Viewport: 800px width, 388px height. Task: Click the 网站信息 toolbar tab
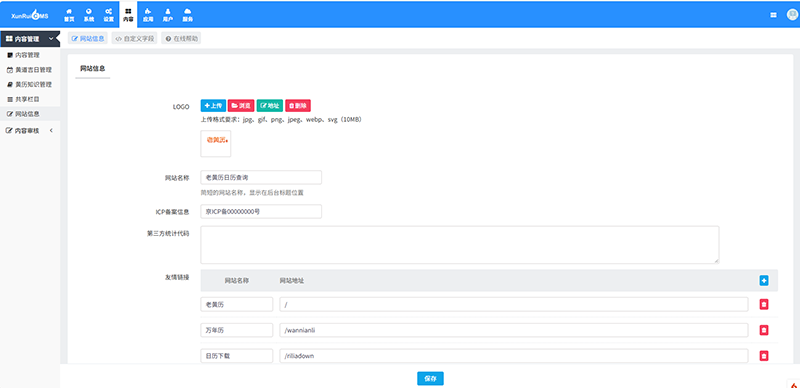(x=88, y=38)
